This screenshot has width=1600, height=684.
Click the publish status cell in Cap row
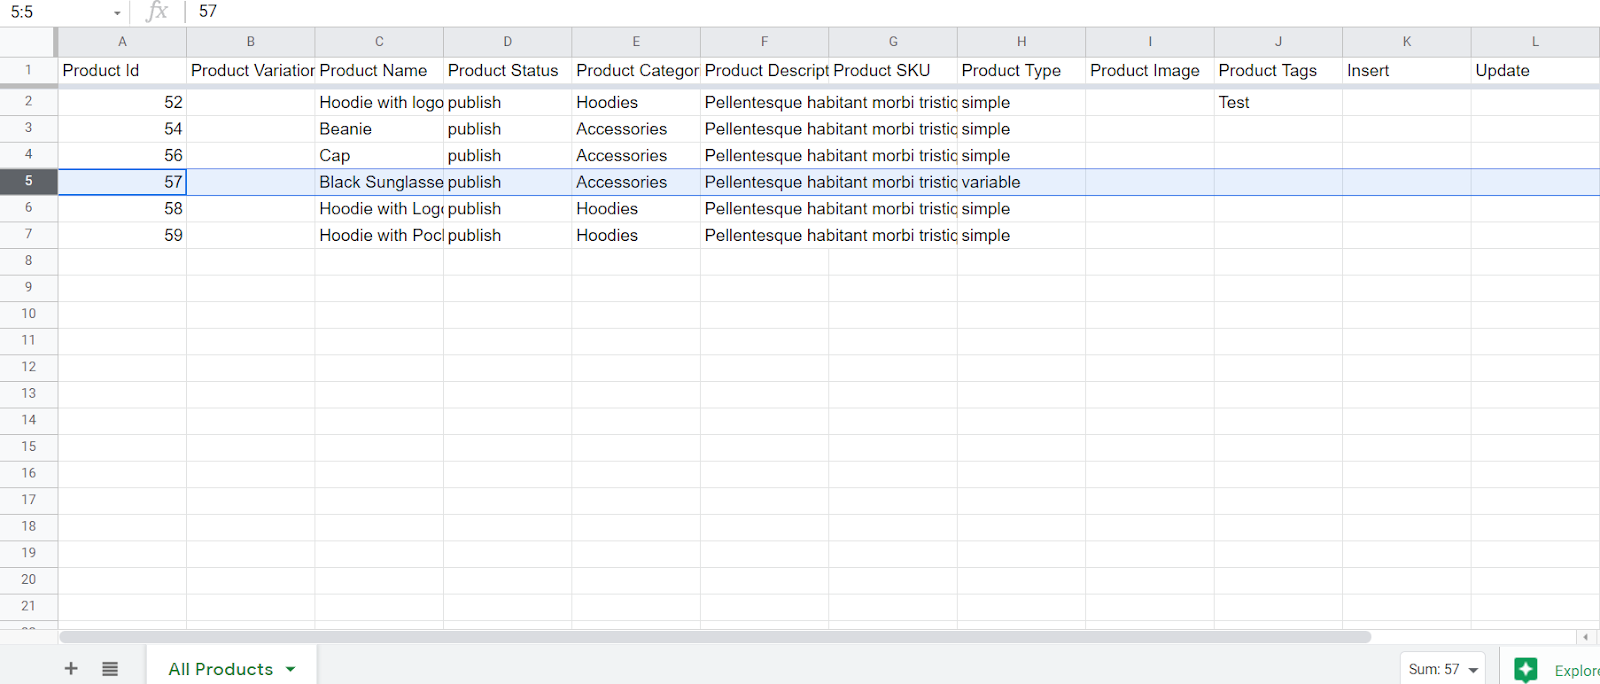[x=508, y=155]
